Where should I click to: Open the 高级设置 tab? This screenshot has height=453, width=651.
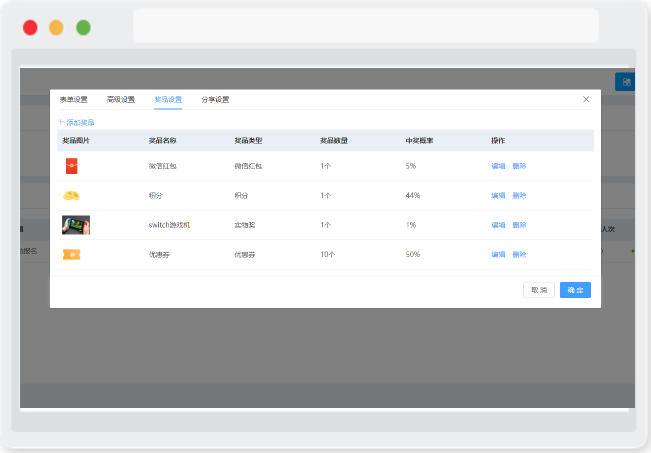pyautogui.click(x=121, y=100)
